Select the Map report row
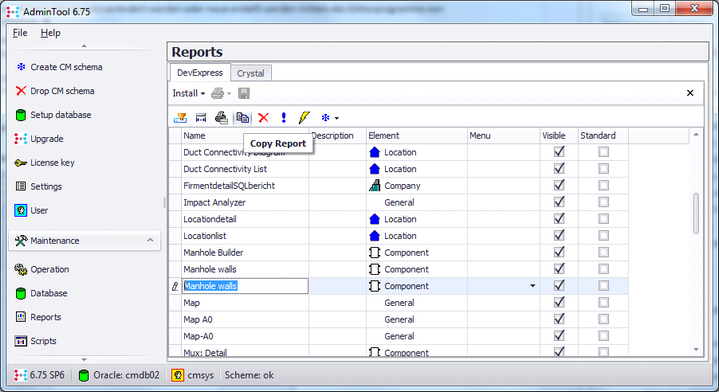 [398, 303]
